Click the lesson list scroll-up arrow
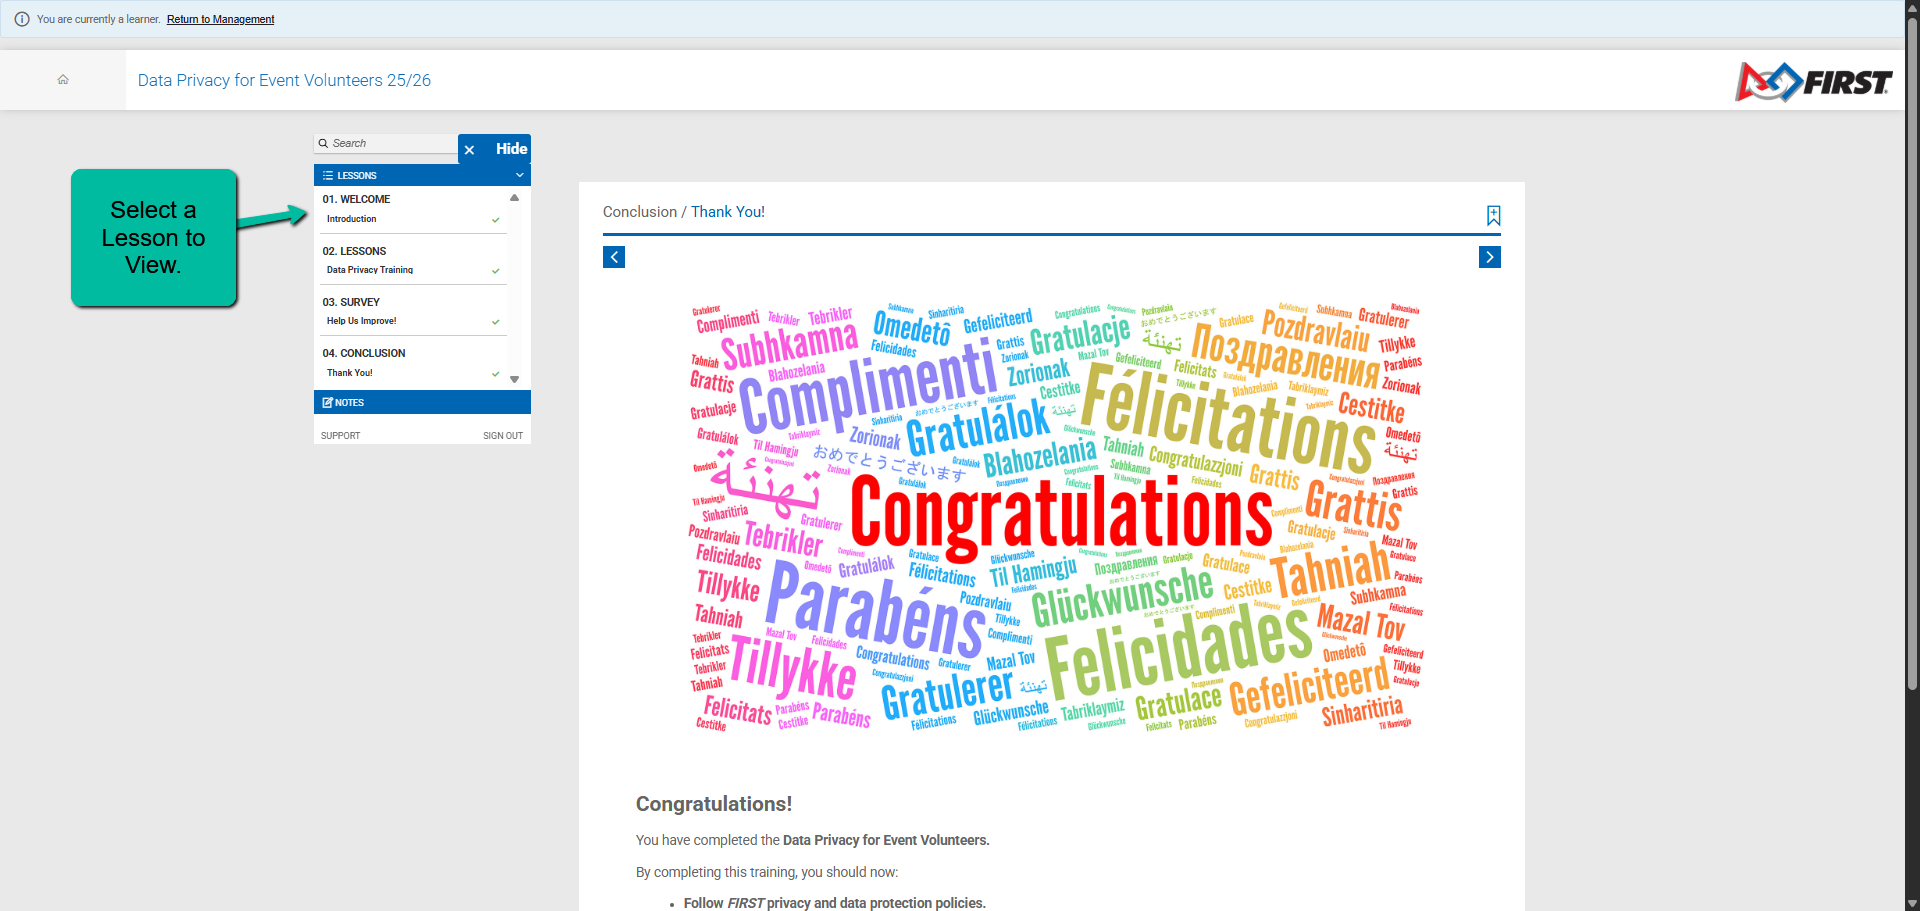Viewport: 1920px width, 911px height. pos(515,198)
